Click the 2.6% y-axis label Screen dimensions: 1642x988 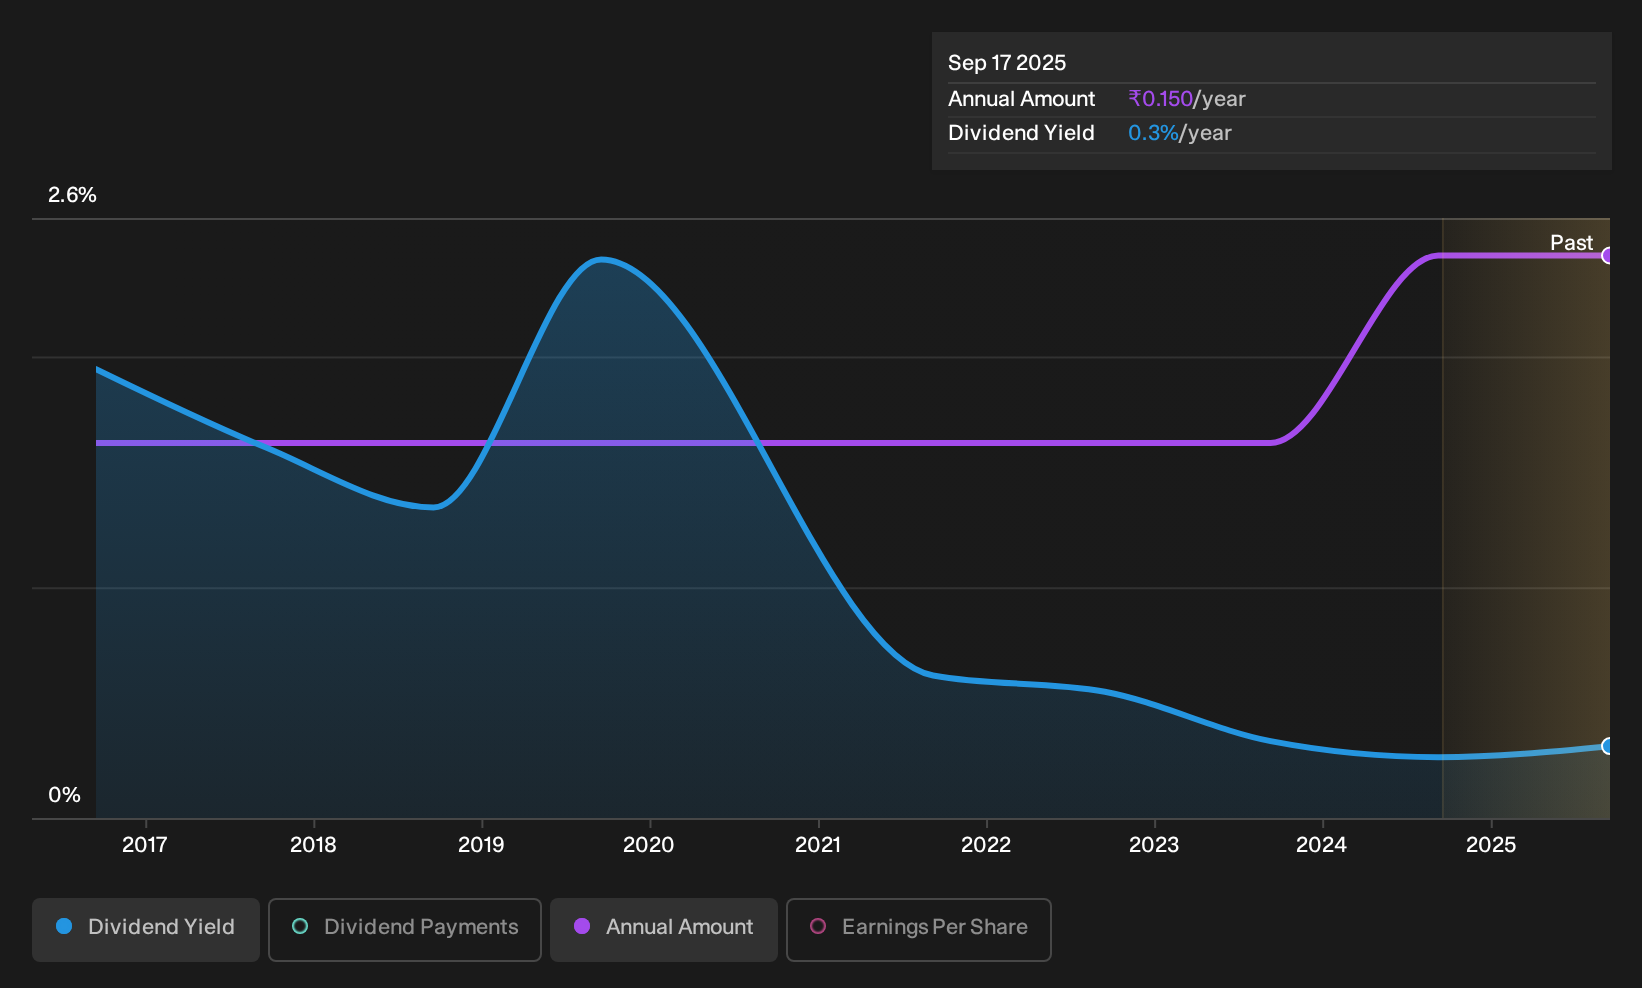(72, 195)
